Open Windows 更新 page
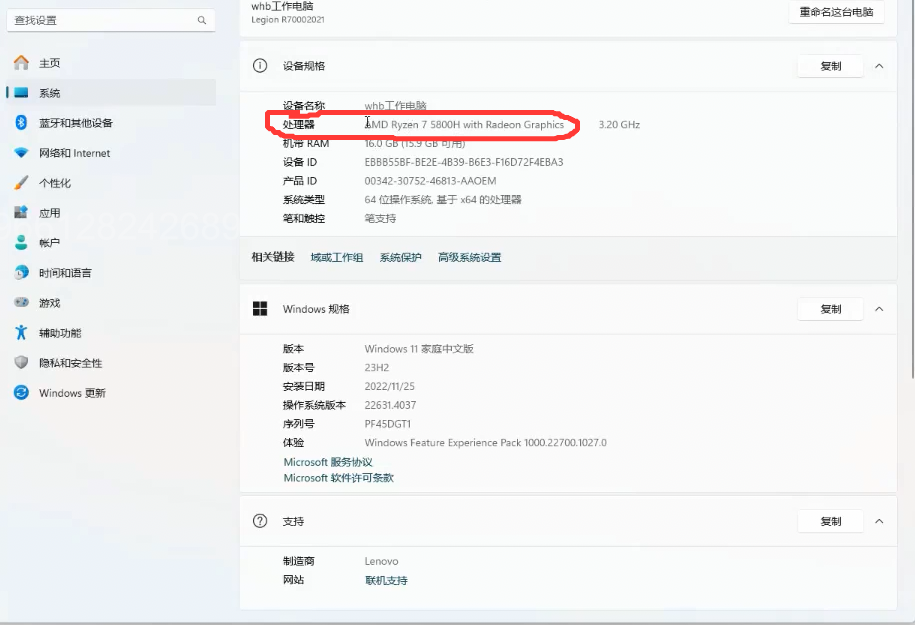 pyautogui.click(x=111, y=393)
